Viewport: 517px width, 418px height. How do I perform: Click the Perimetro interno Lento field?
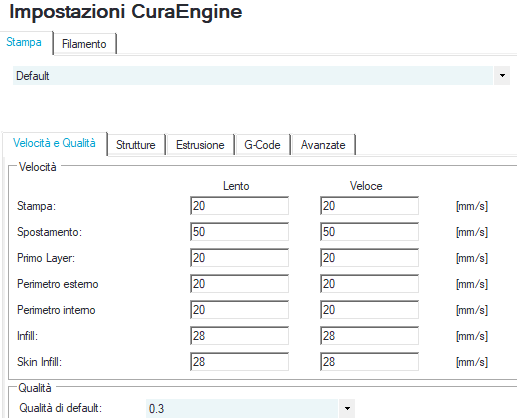(239, 310)
